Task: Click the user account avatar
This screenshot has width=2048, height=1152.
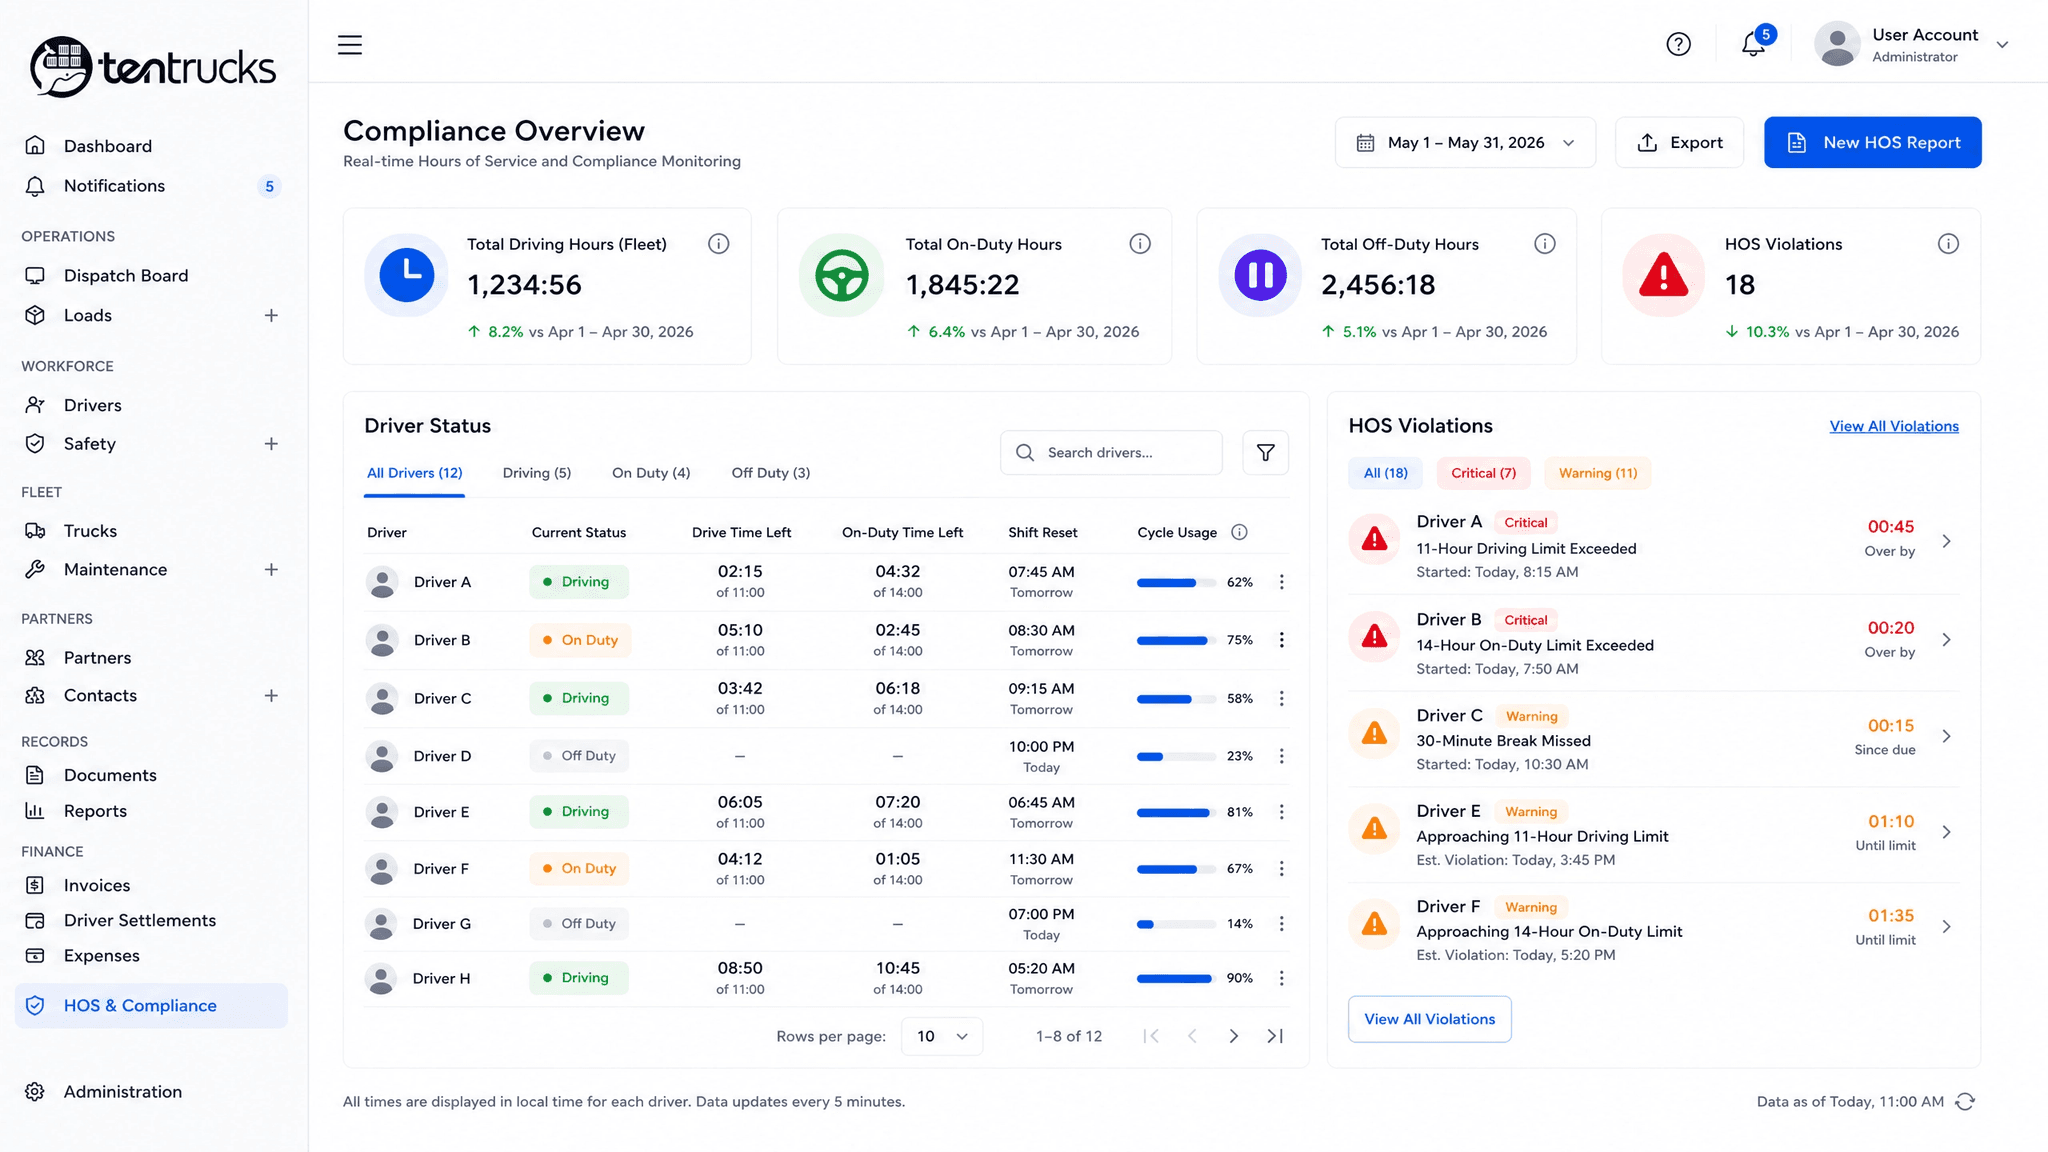Action: click(x=1837, y=45)
